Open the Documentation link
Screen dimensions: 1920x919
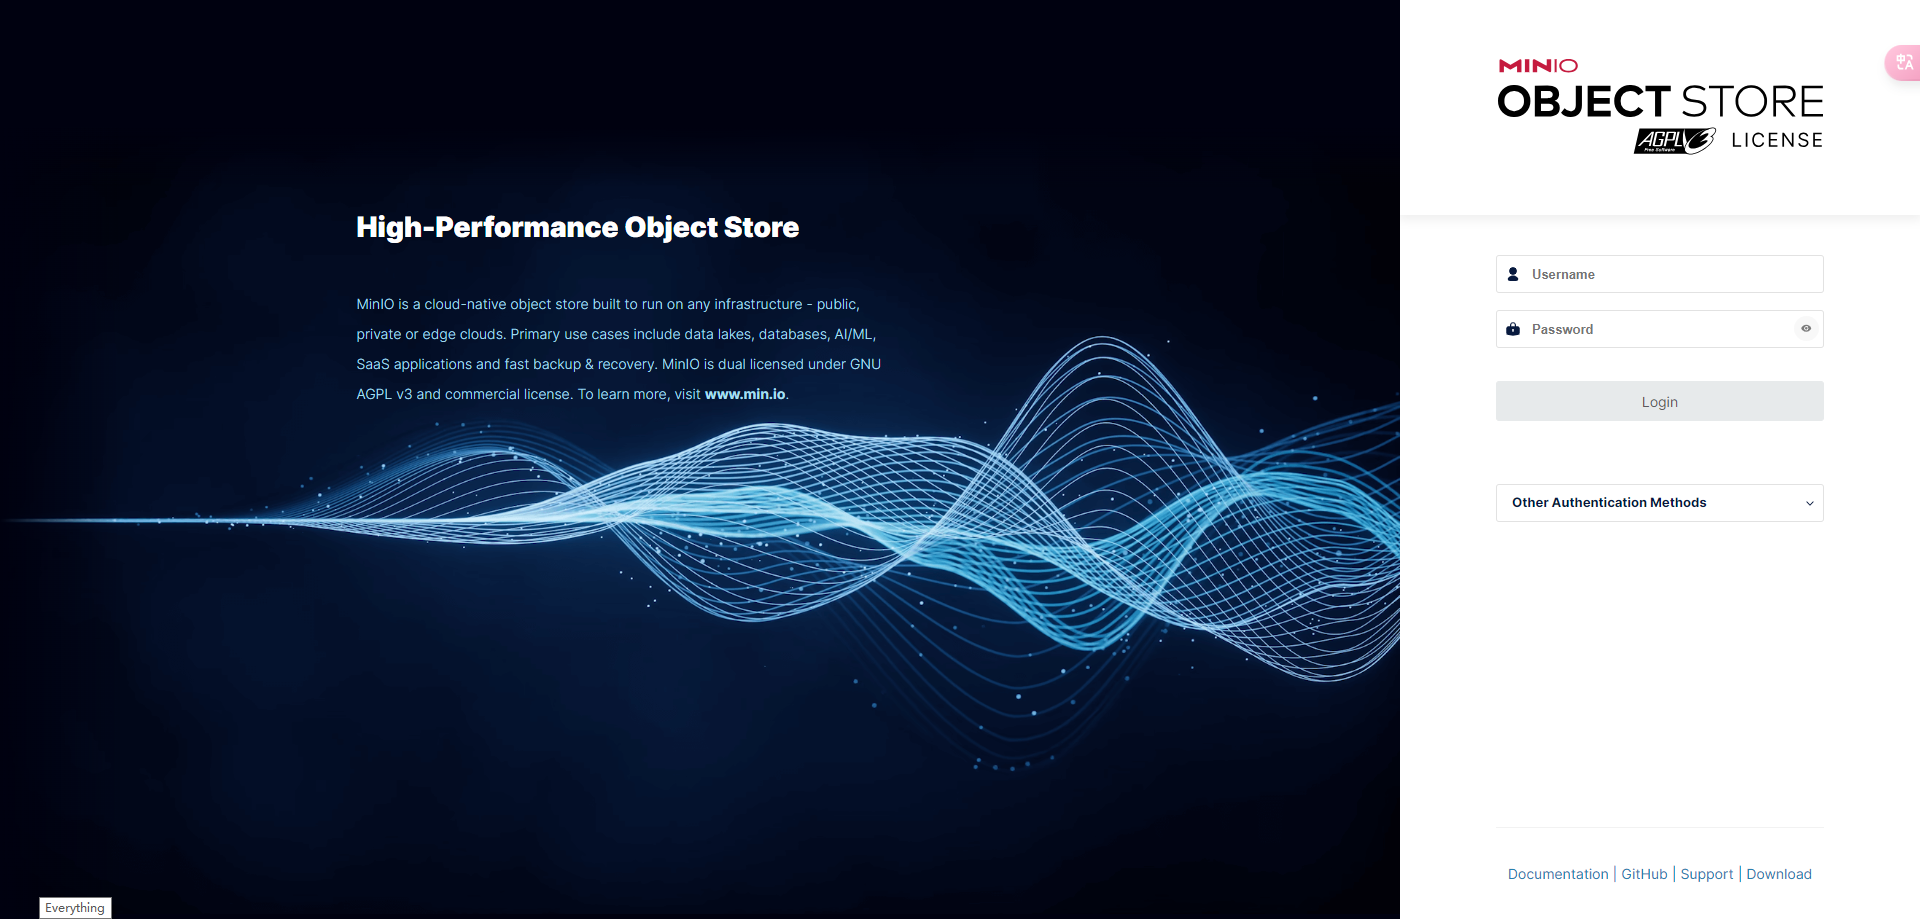pos(1558,874)
